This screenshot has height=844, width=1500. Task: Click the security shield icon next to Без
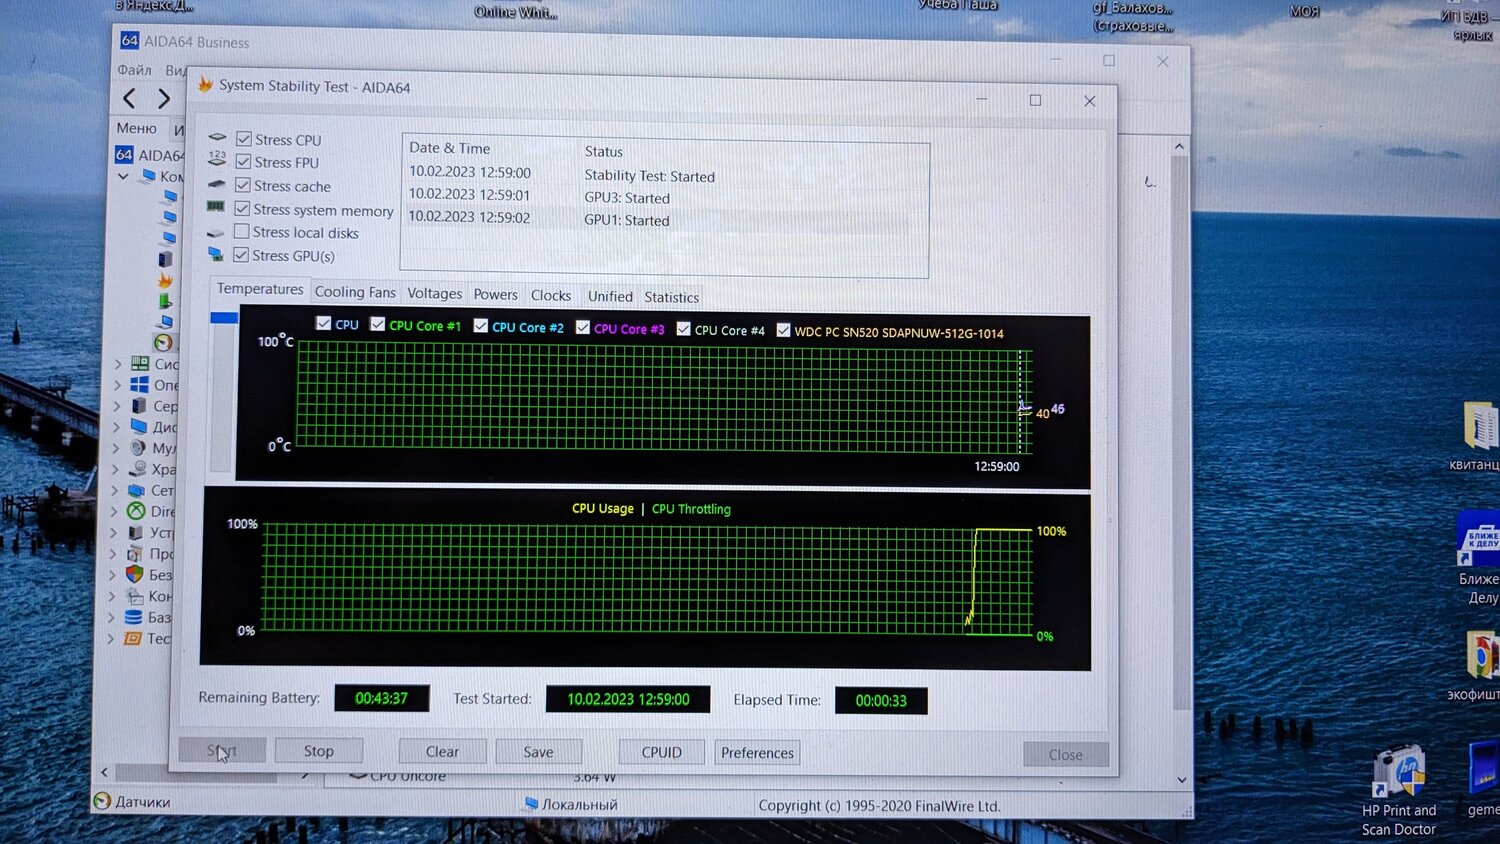coord(134,574)
